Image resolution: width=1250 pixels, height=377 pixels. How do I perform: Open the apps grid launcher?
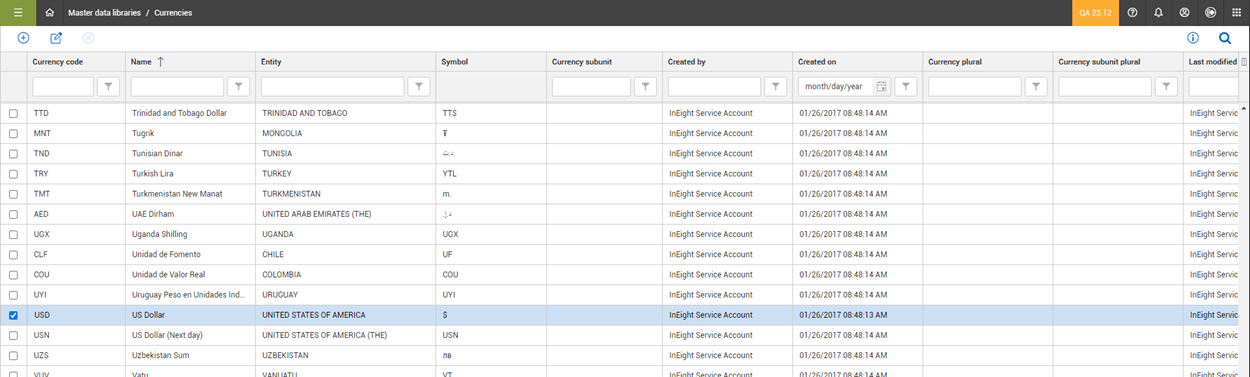pos(1236,13)
